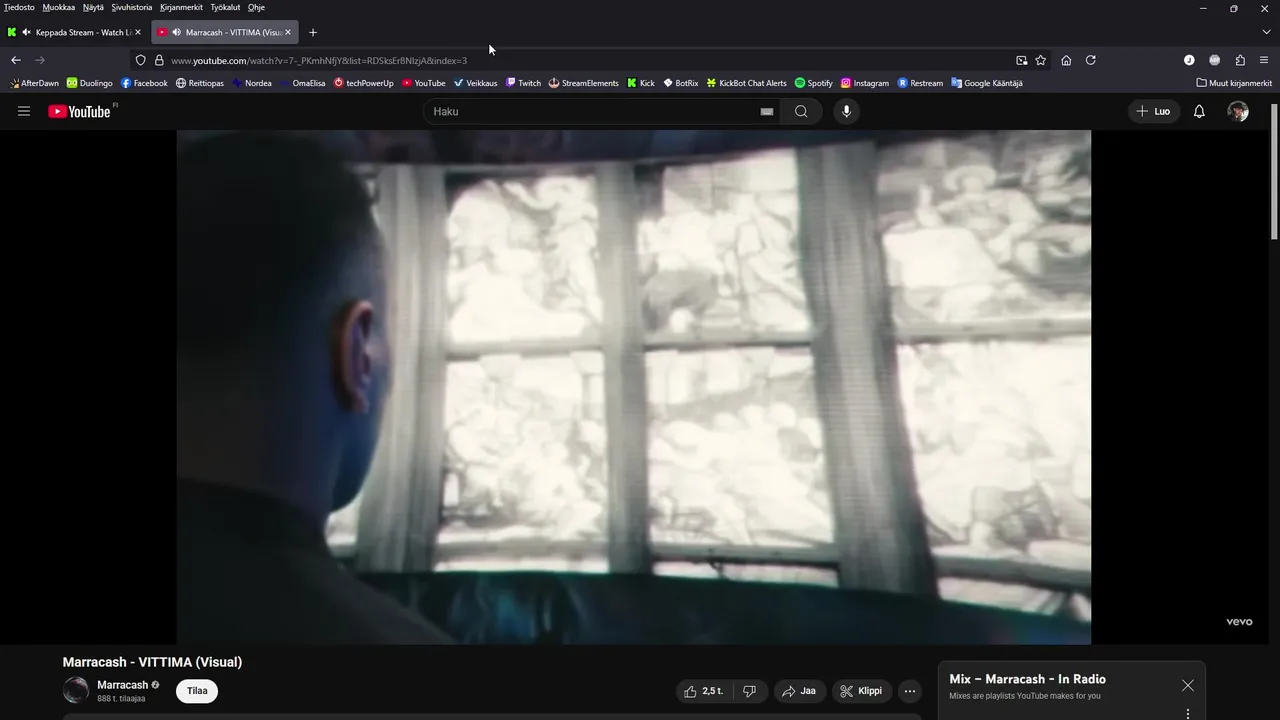Screen dimensions: 1280x720
Task: Subscribe with the Tilaa button
Action: (197, 691)
